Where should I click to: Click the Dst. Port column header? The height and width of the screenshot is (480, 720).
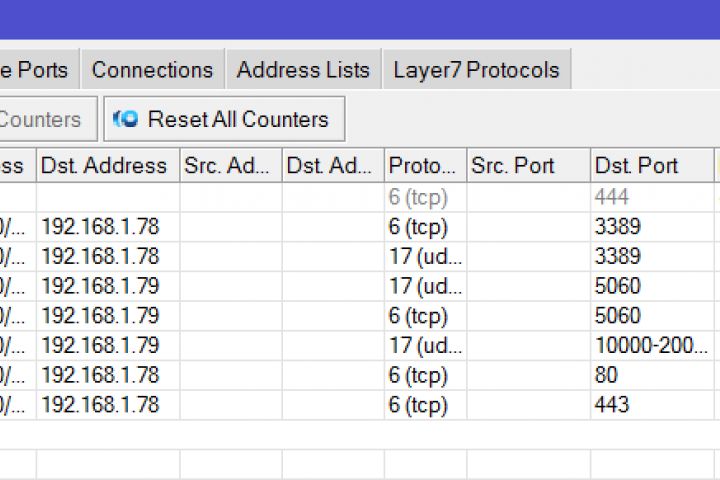pyautogui.click(x=636, y=166)
